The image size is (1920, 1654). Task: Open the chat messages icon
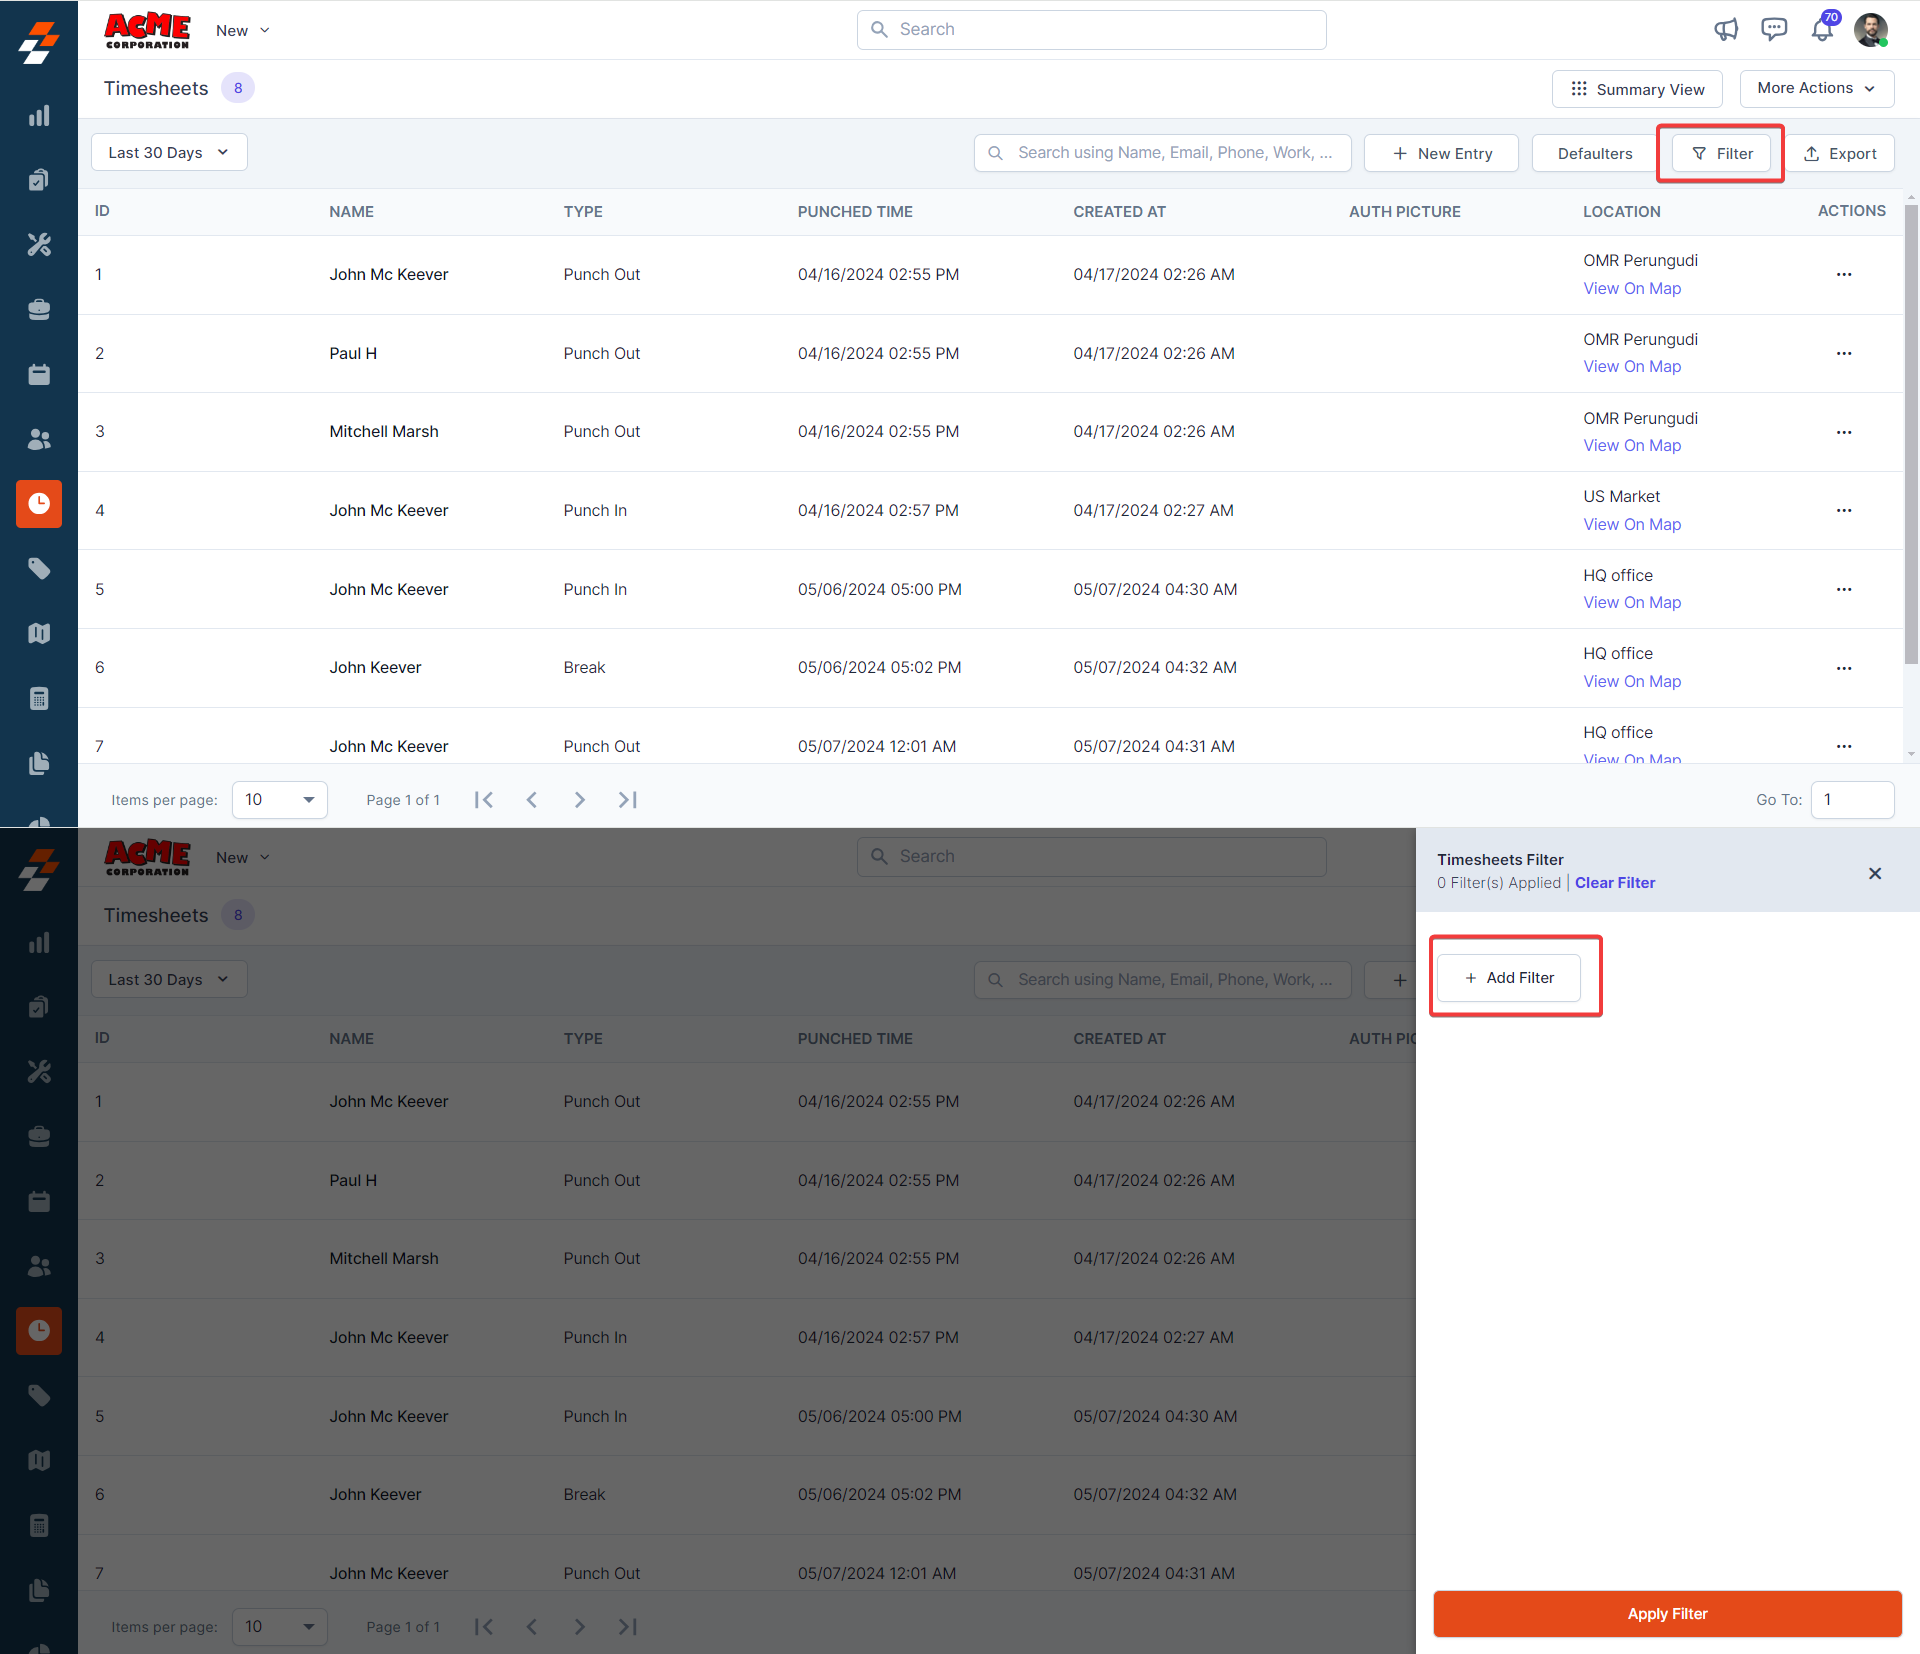click(1774, 30)
